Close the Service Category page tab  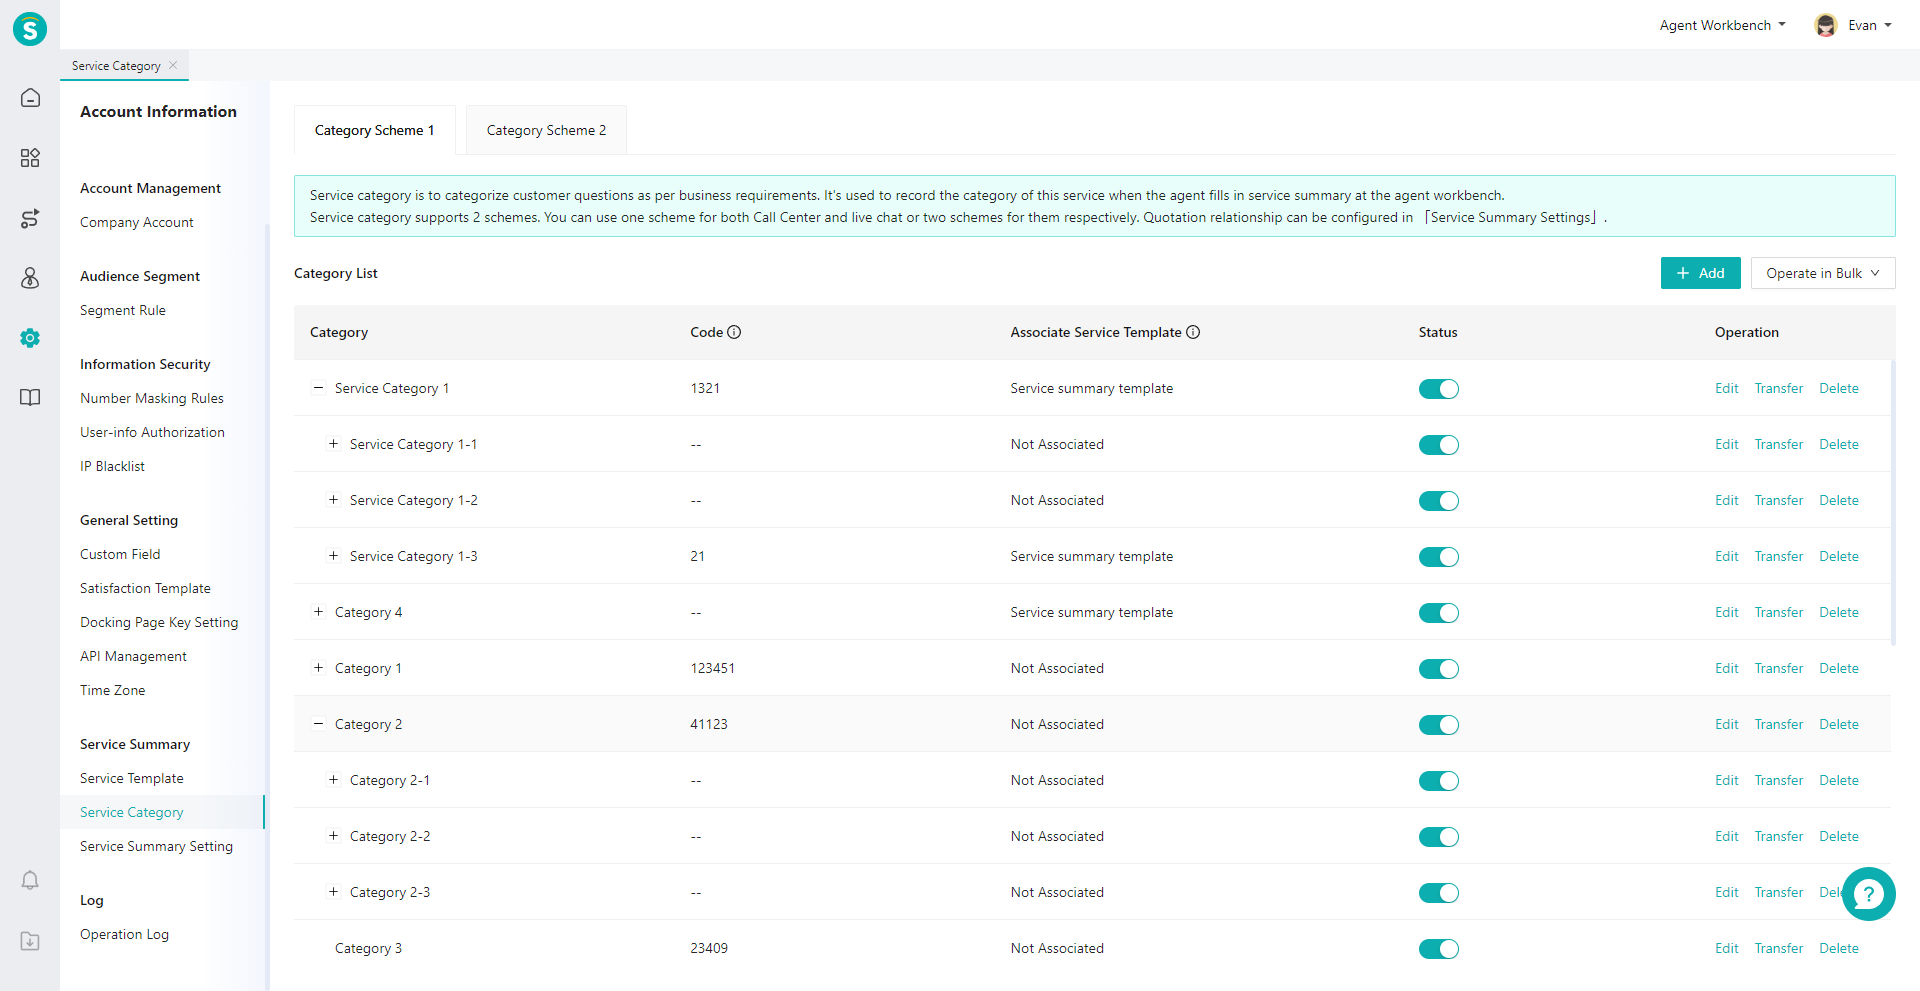tap(173, 65)
